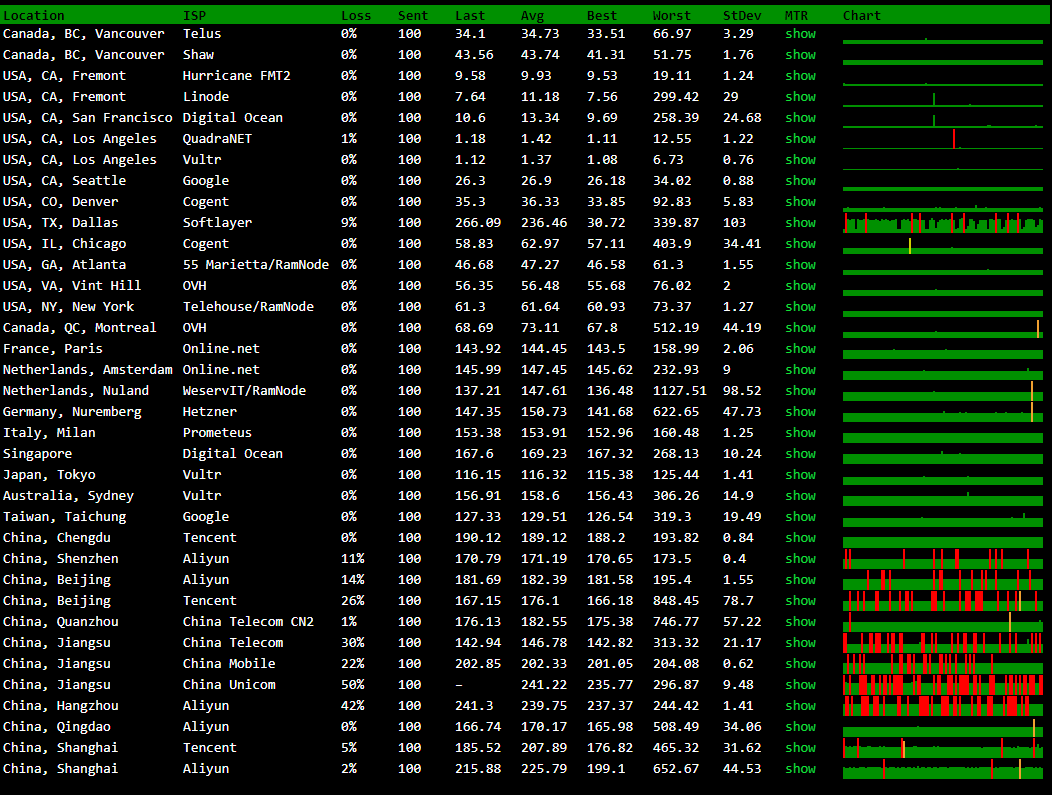The height and width of the screenshot is (795, 1052).
Task: Show MTR for Nuremberg Hetzner
Action: click(800, 411)
